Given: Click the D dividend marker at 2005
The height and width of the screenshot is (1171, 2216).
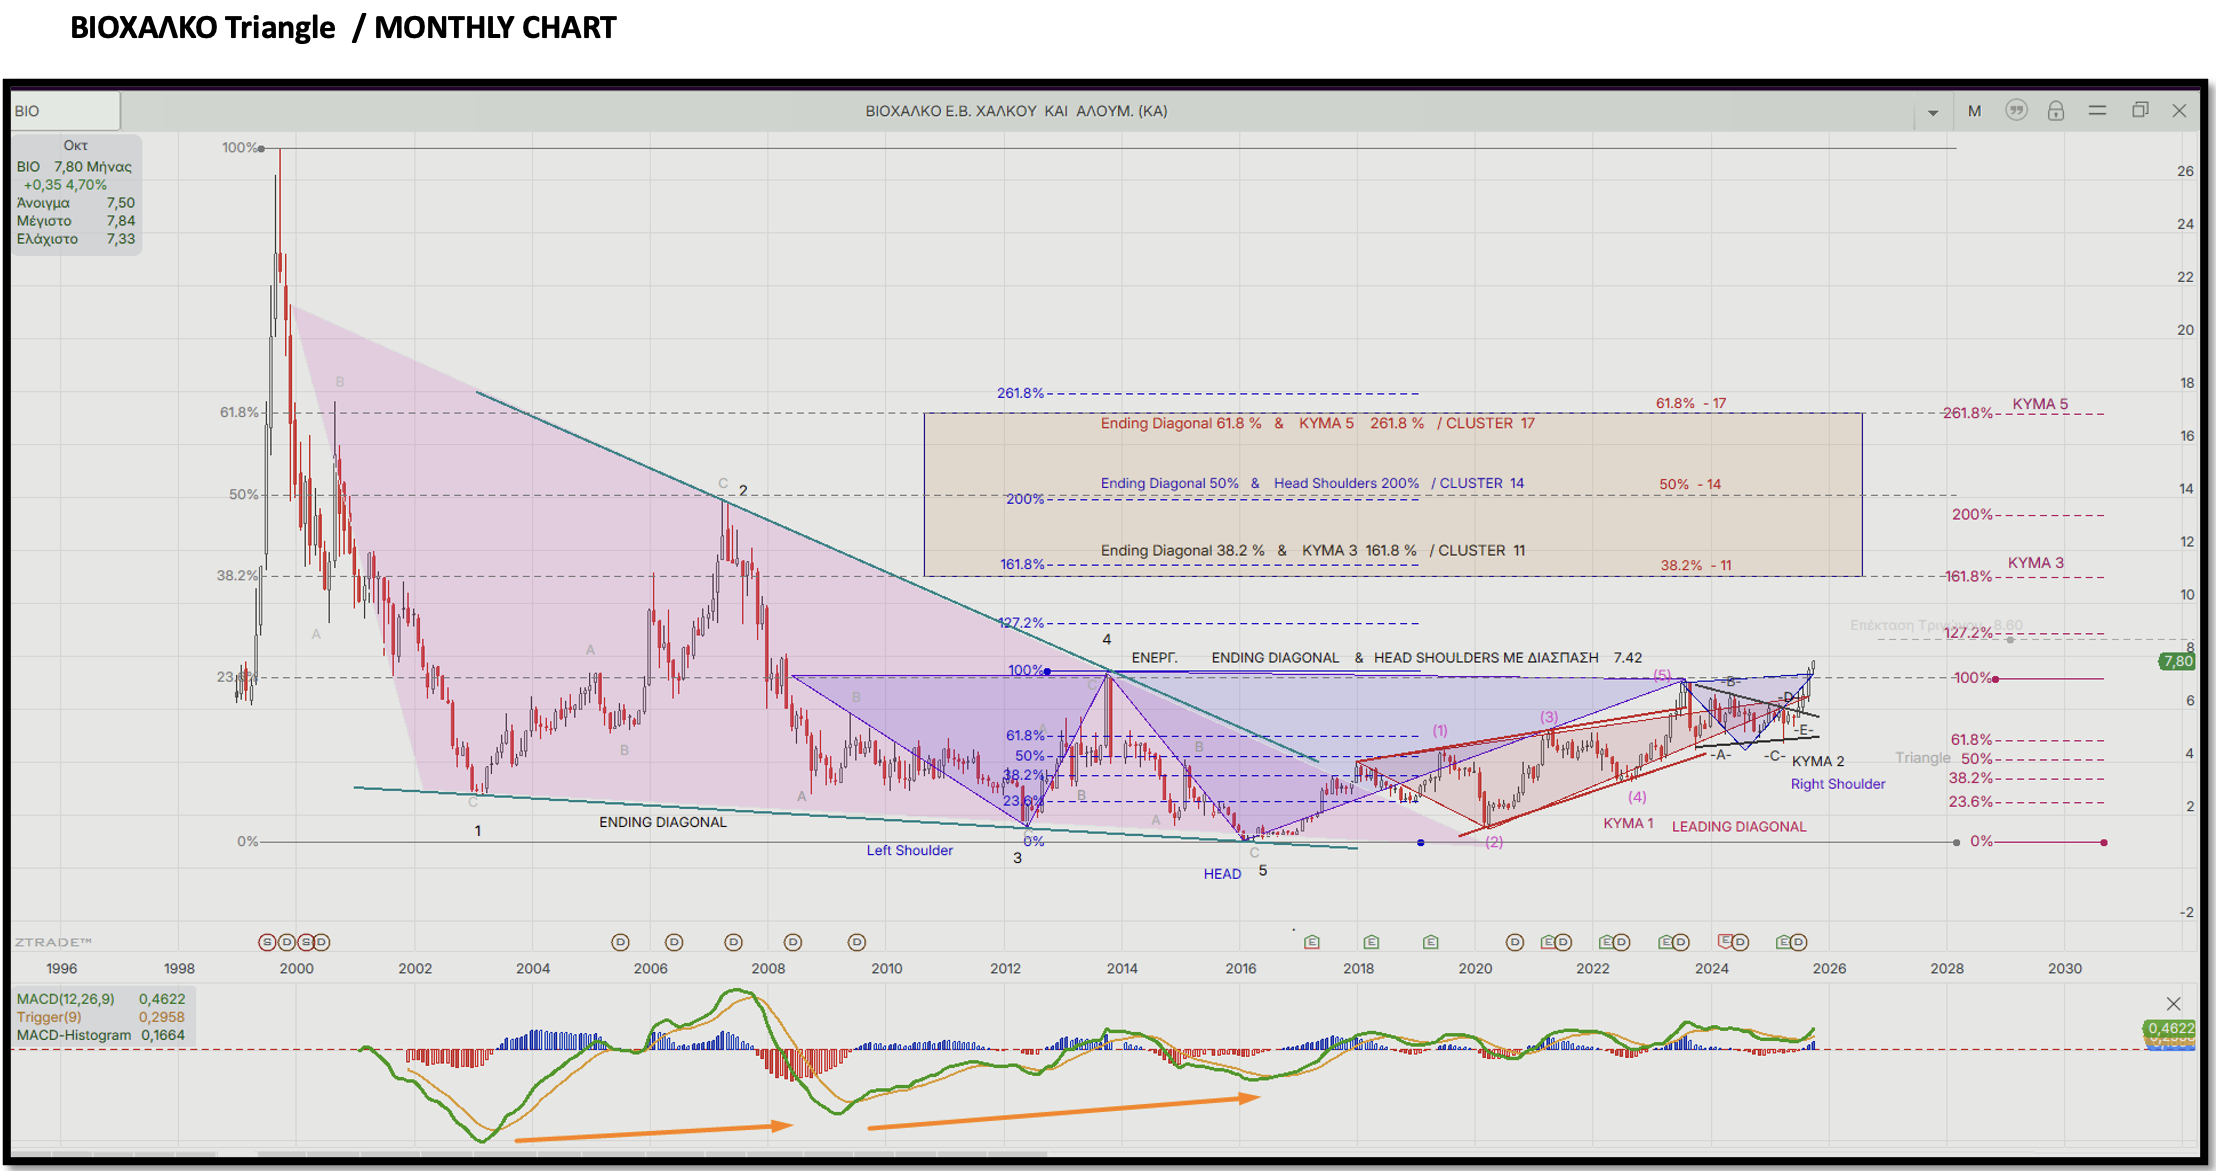Looking at the screenshot, I should point(620,942).
